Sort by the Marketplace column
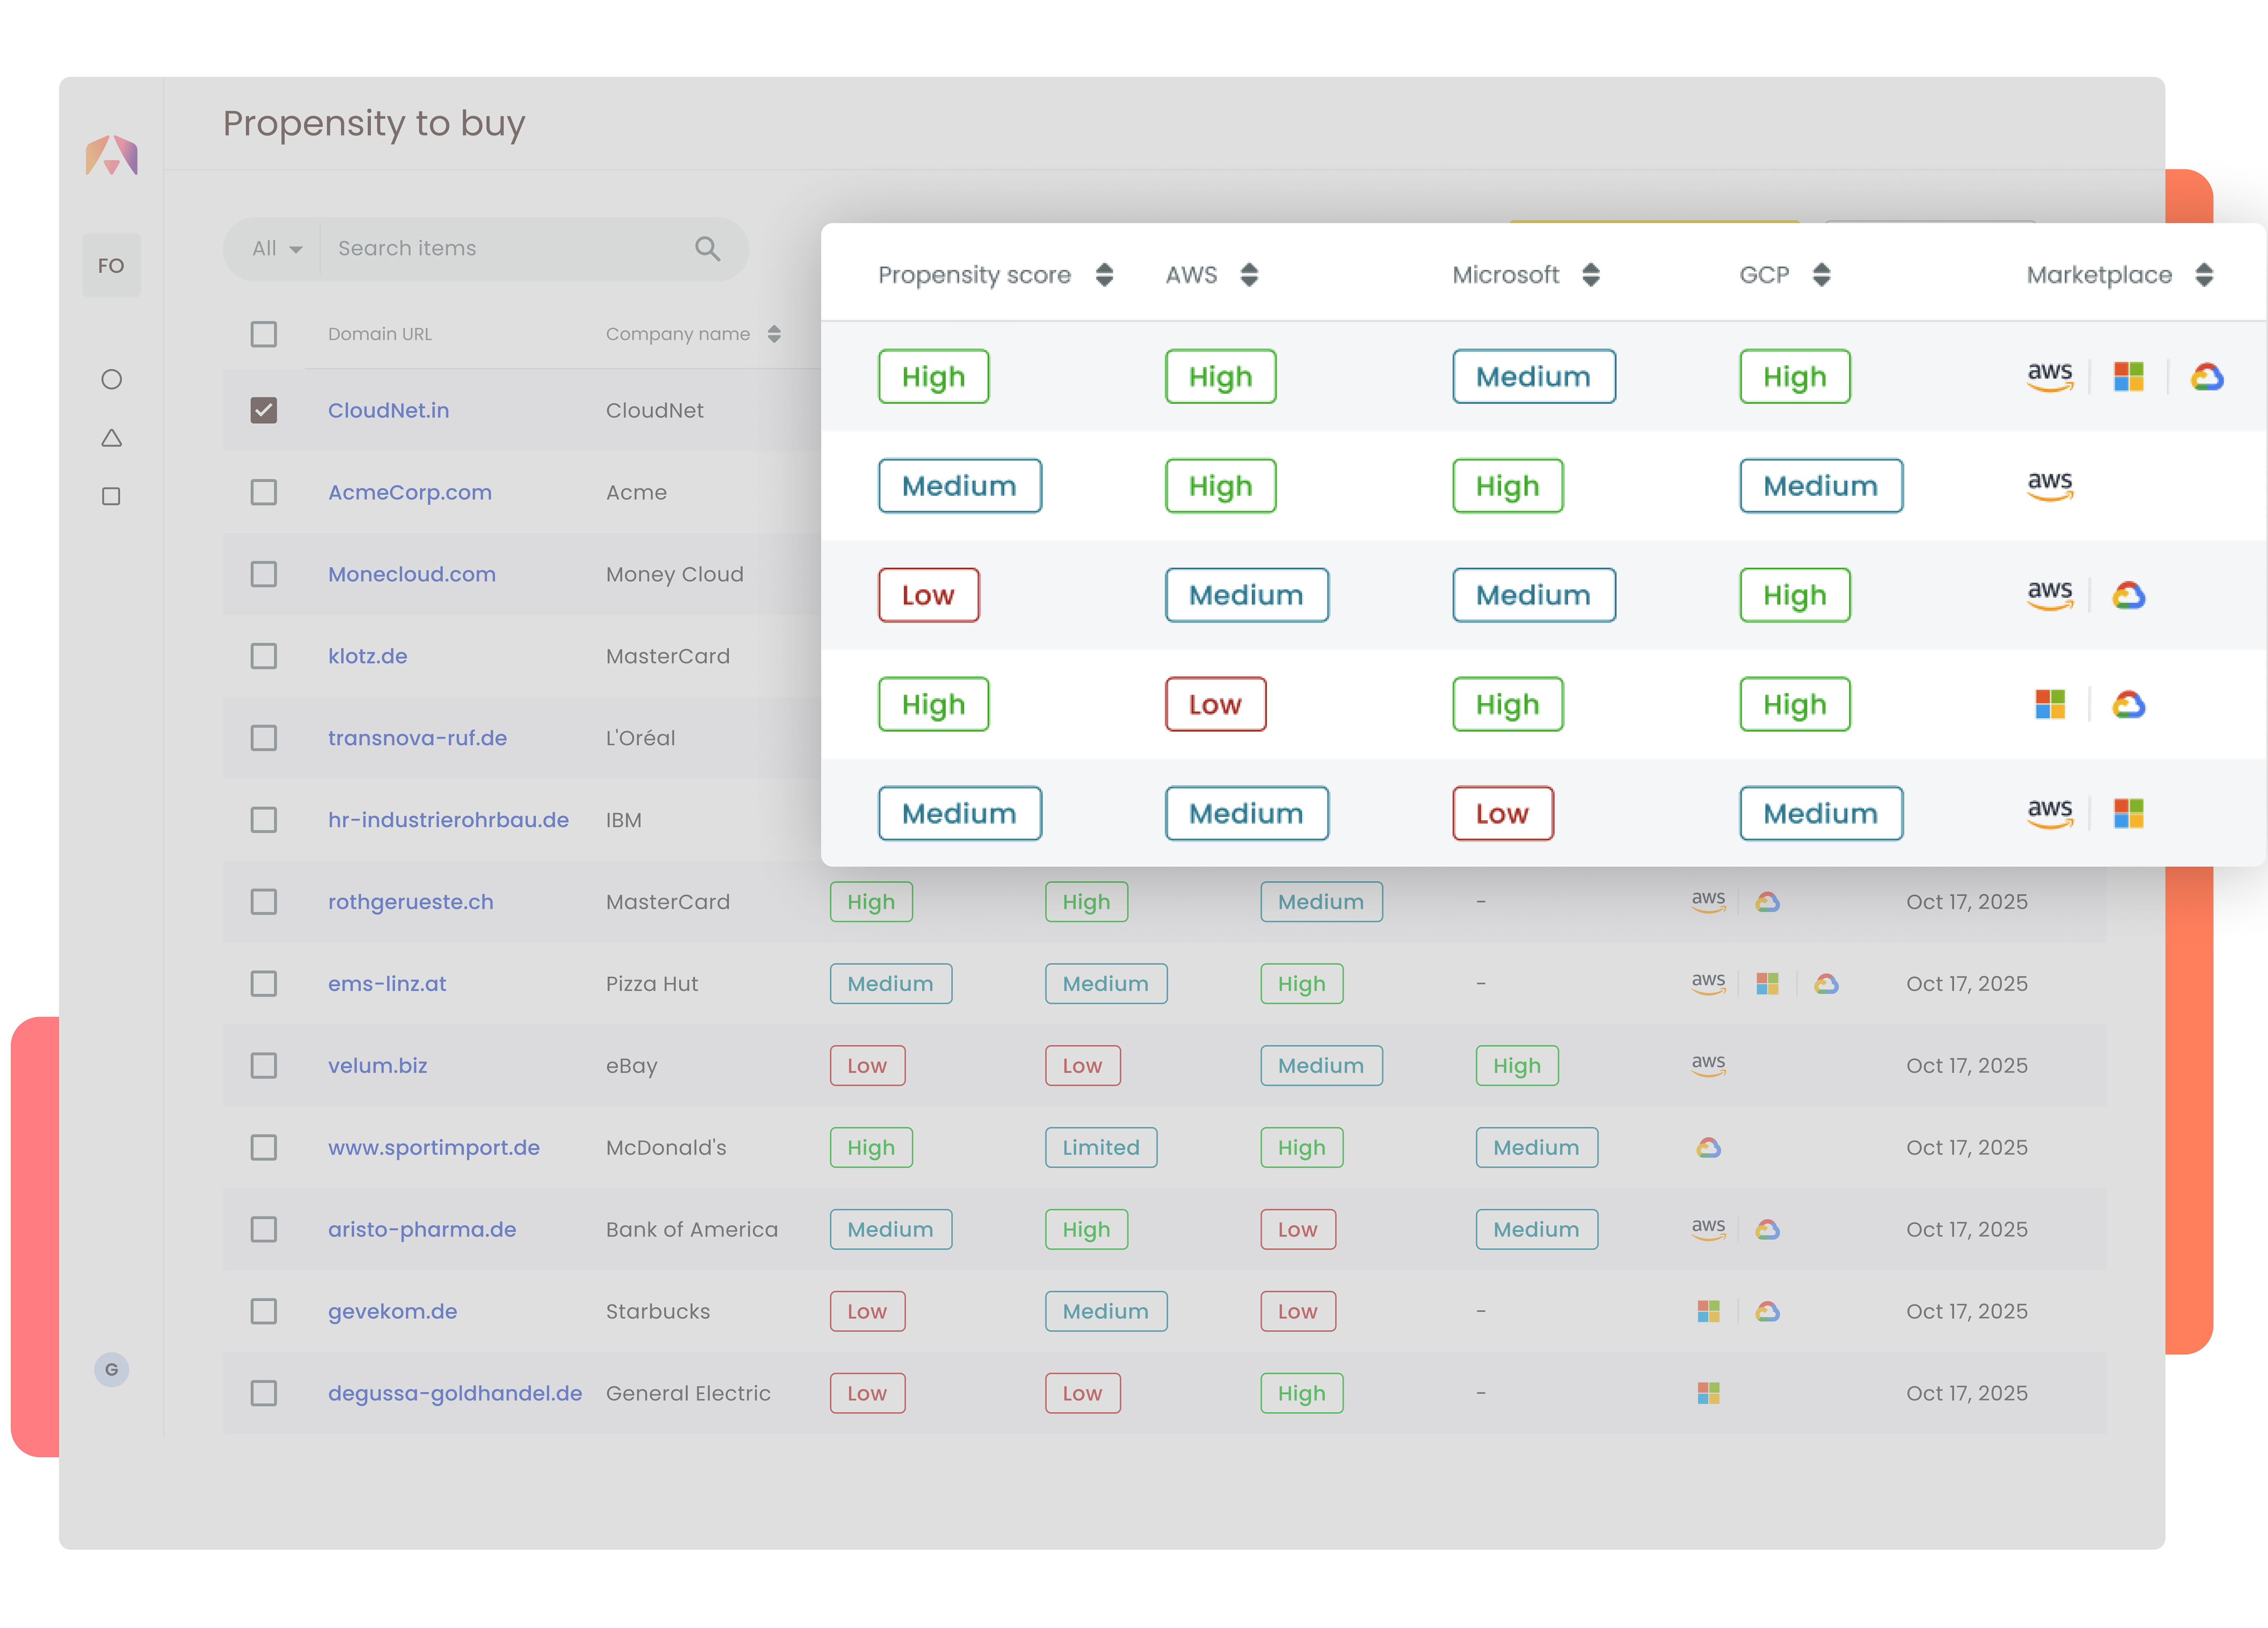2268x1628 pixels. 2204,275
